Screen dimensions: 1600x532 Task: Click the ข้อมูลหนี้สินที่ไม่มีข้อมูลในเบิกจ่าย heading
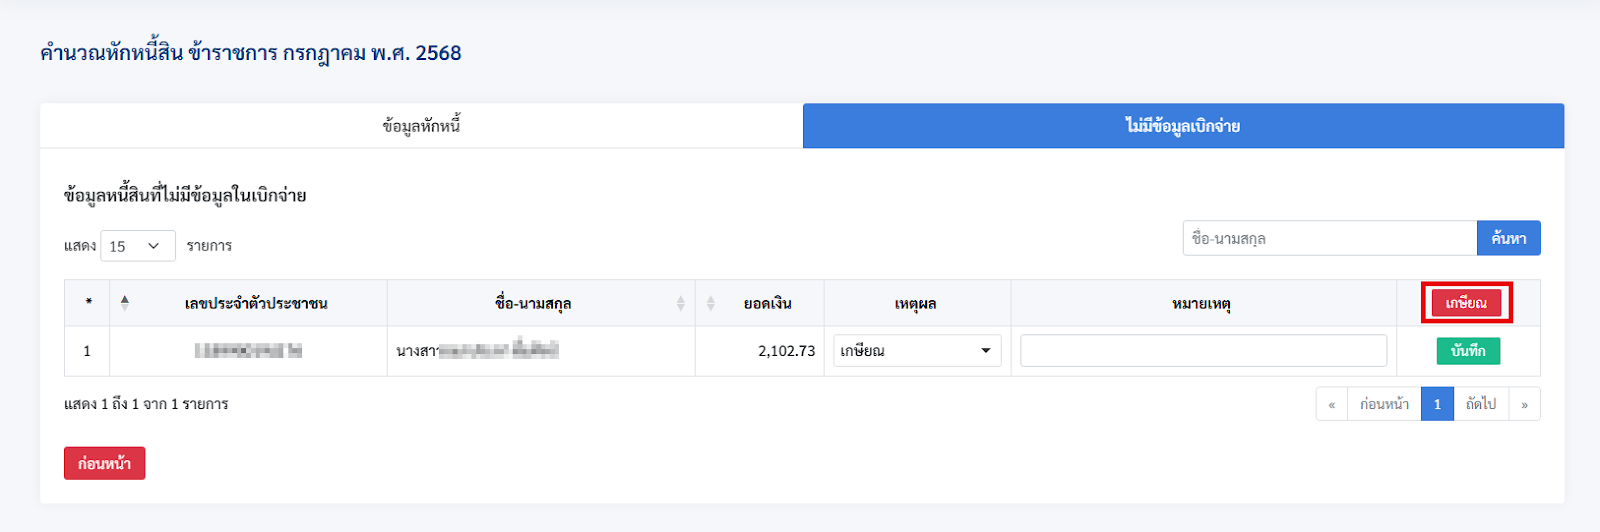[x=185, y=195]
